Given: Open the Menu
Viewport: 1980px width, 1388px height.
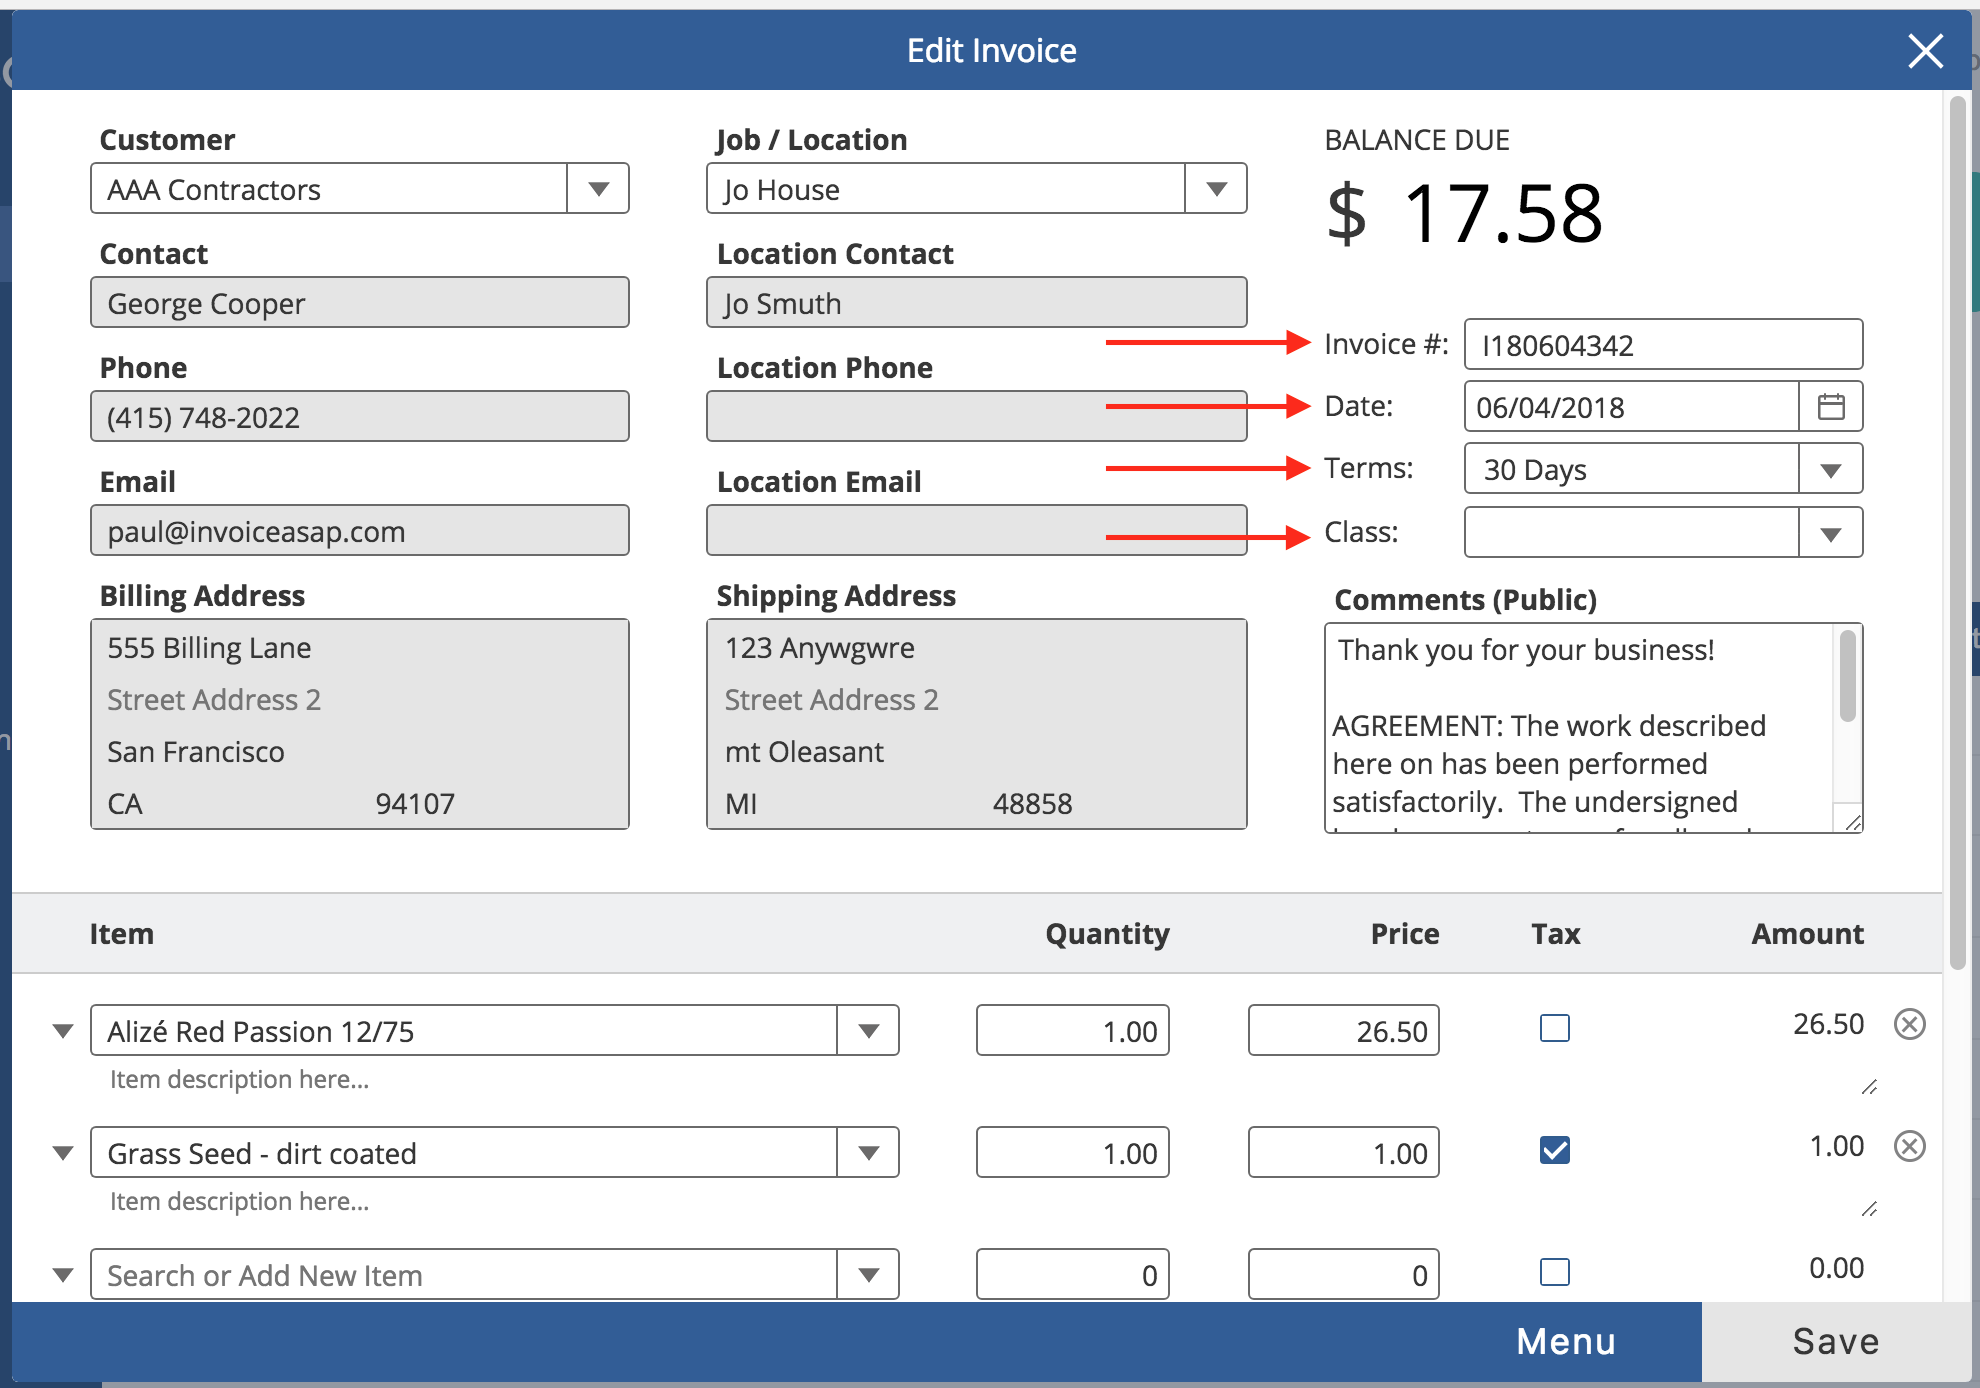Looking at the screenshot, I should coord(1564,1341).
